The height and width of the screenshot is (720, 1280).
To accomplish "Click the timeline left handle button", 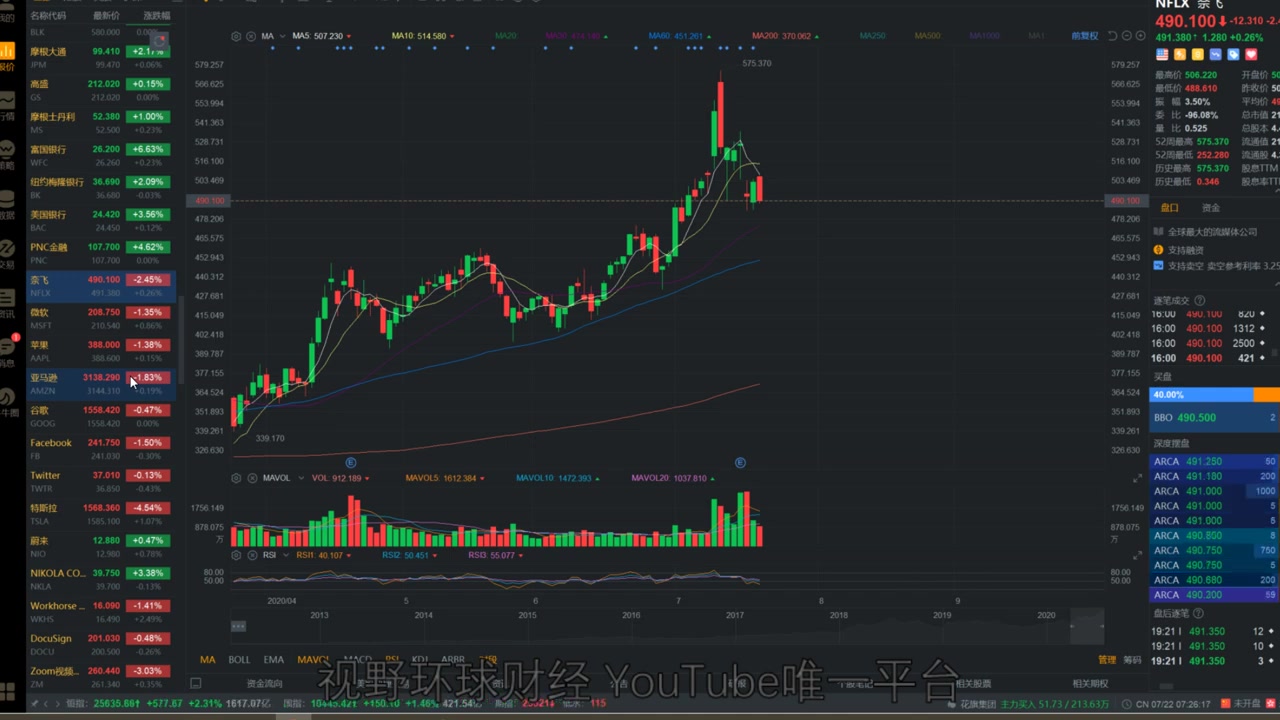I will click(x=238, y=626).
